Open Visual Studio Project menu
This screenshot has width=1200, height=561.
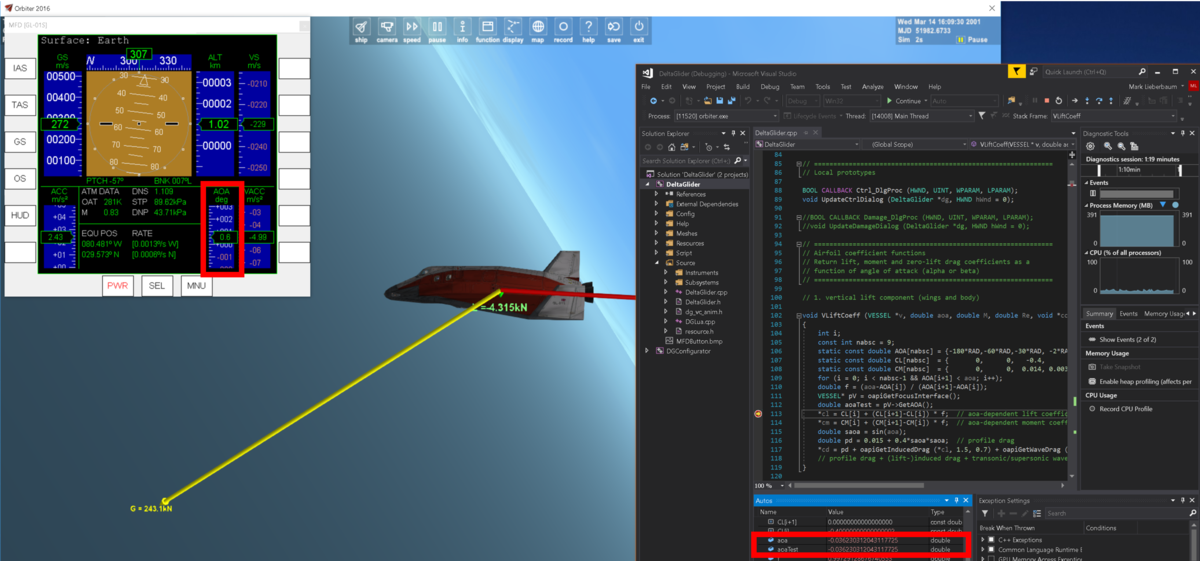pos(715,87)
